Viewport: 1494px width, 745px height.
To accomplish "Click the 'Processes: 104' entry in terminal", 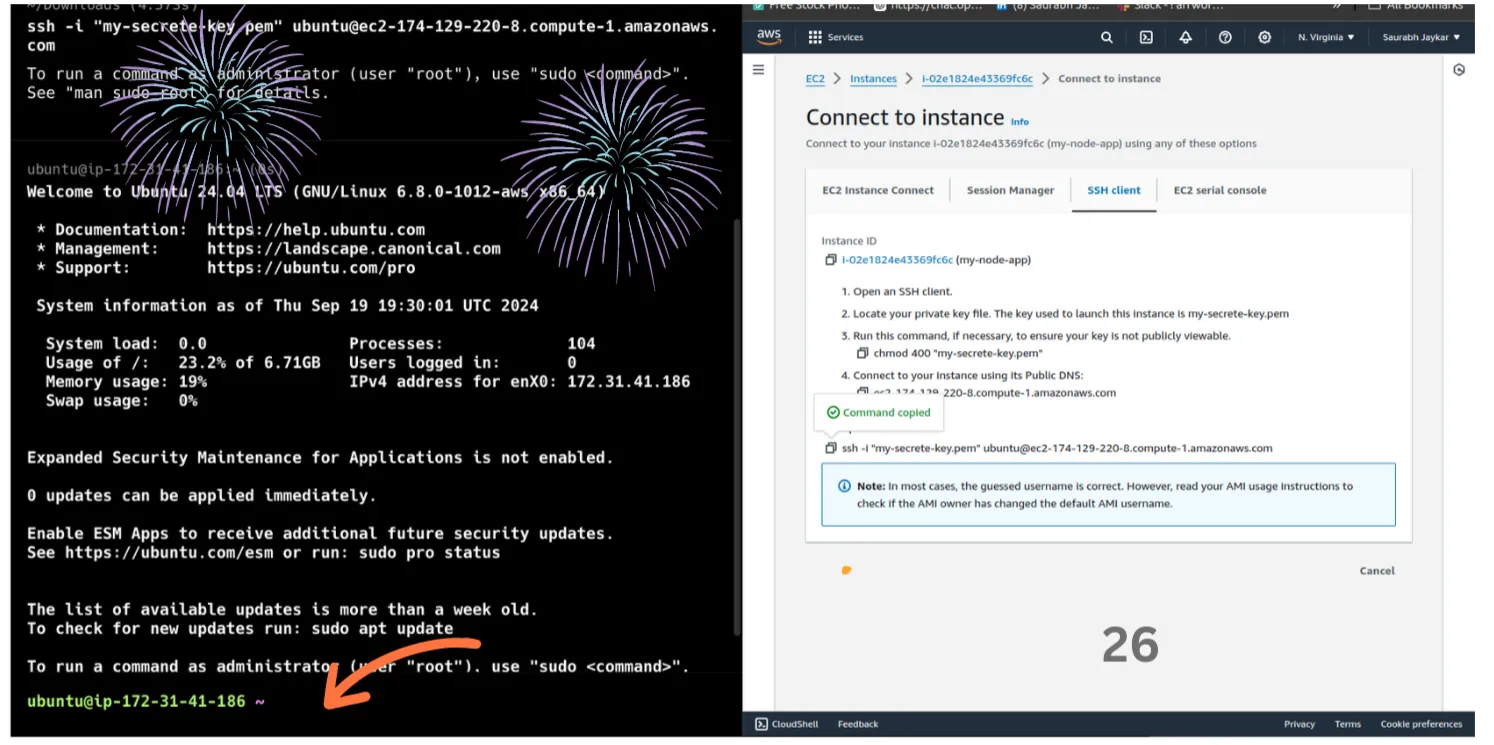I will 472,344.
